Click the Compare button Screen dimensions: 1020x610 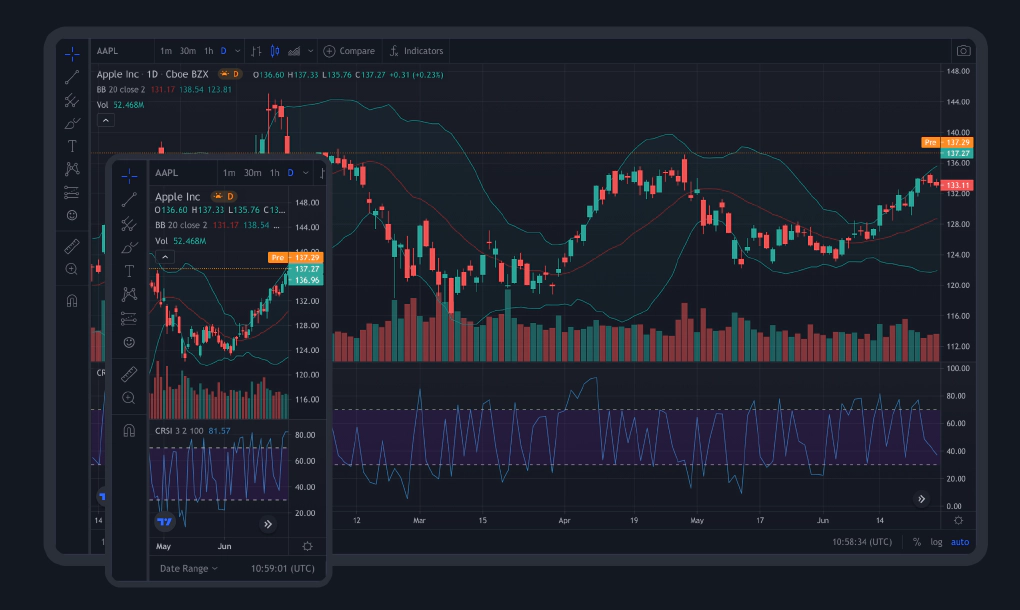(x=349, y=51)
